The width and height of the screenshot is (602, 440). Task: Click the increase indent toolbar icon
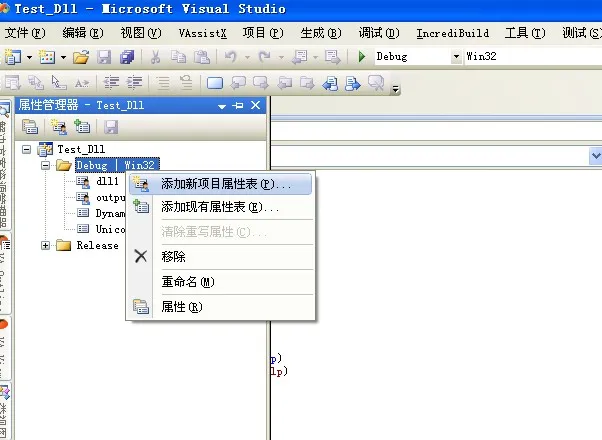point(134,83)
